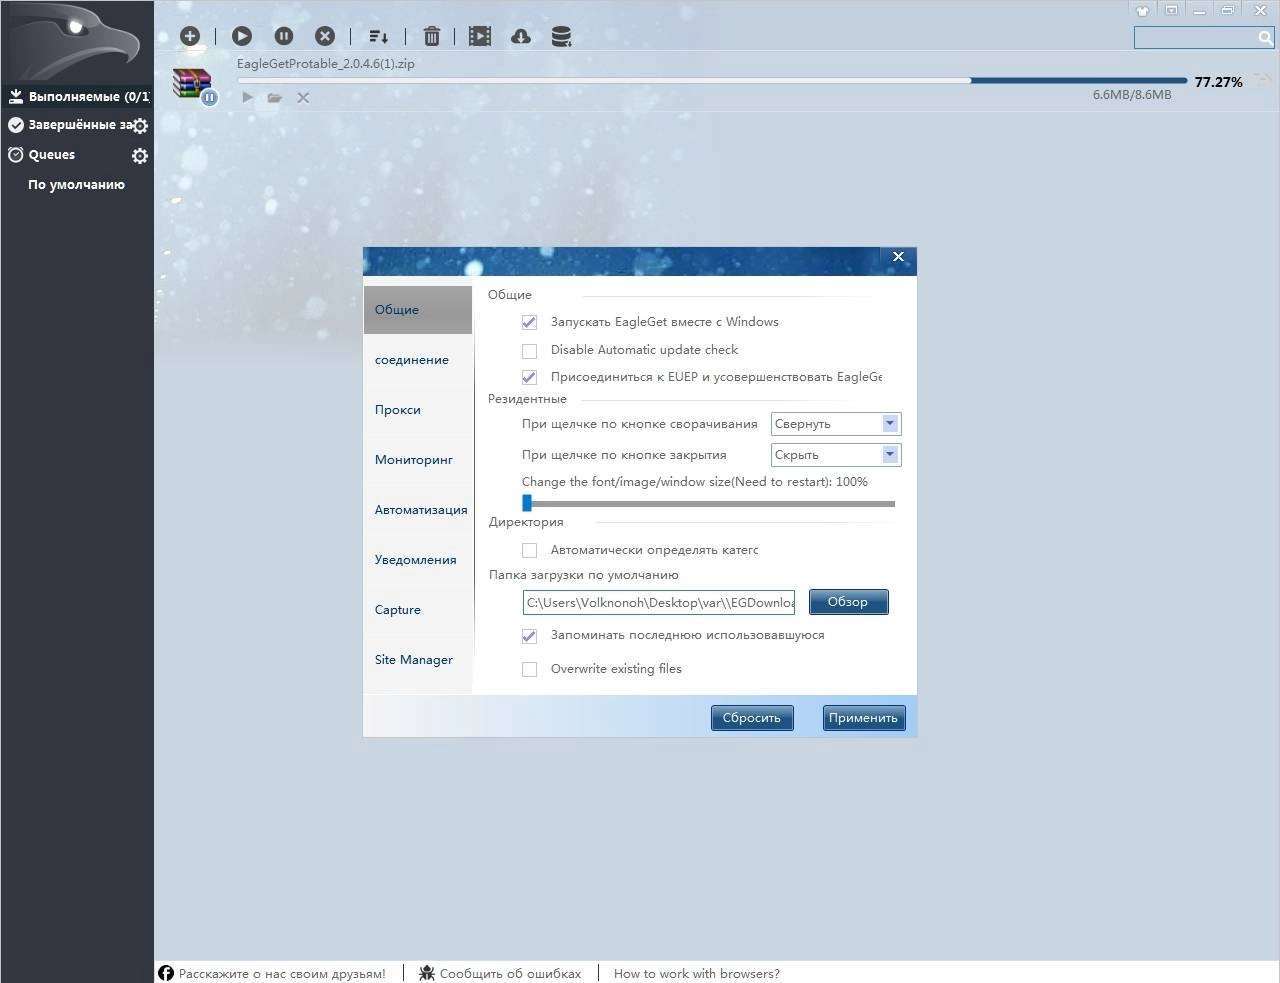The height and width of the screenshot is (983, 1280).
Task: Click the file name 'EagleGetProtable_2.0.4.6(1).zip'
Action: 326,63
